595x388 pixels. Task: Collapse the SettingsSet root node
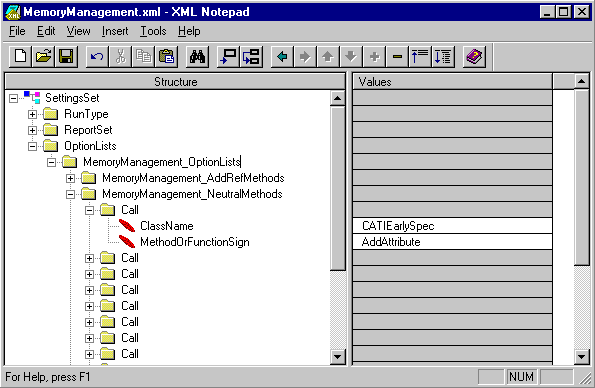coord(13,98)
